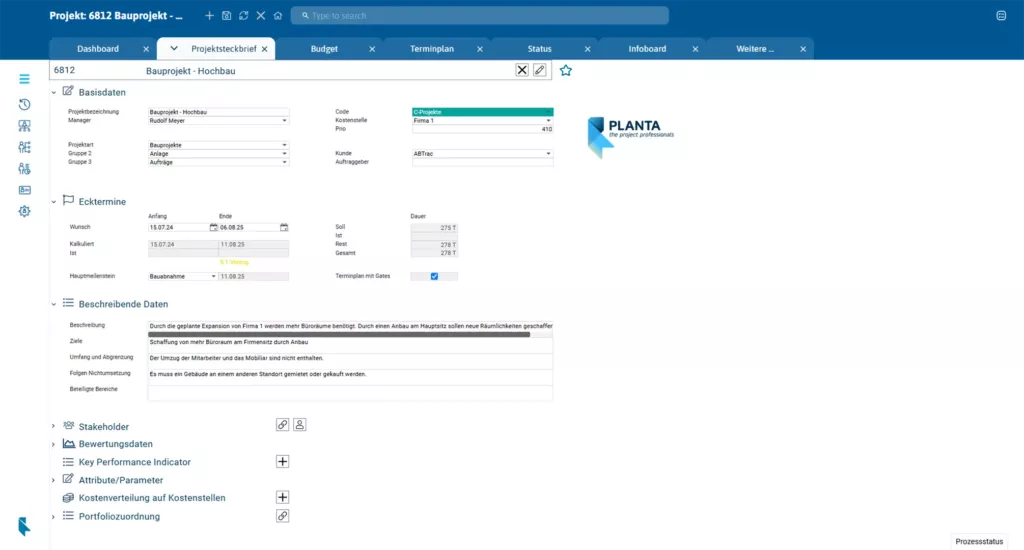Click the green C-Projekte Code field
1024x550 pixels.
[x=483, y=112]
